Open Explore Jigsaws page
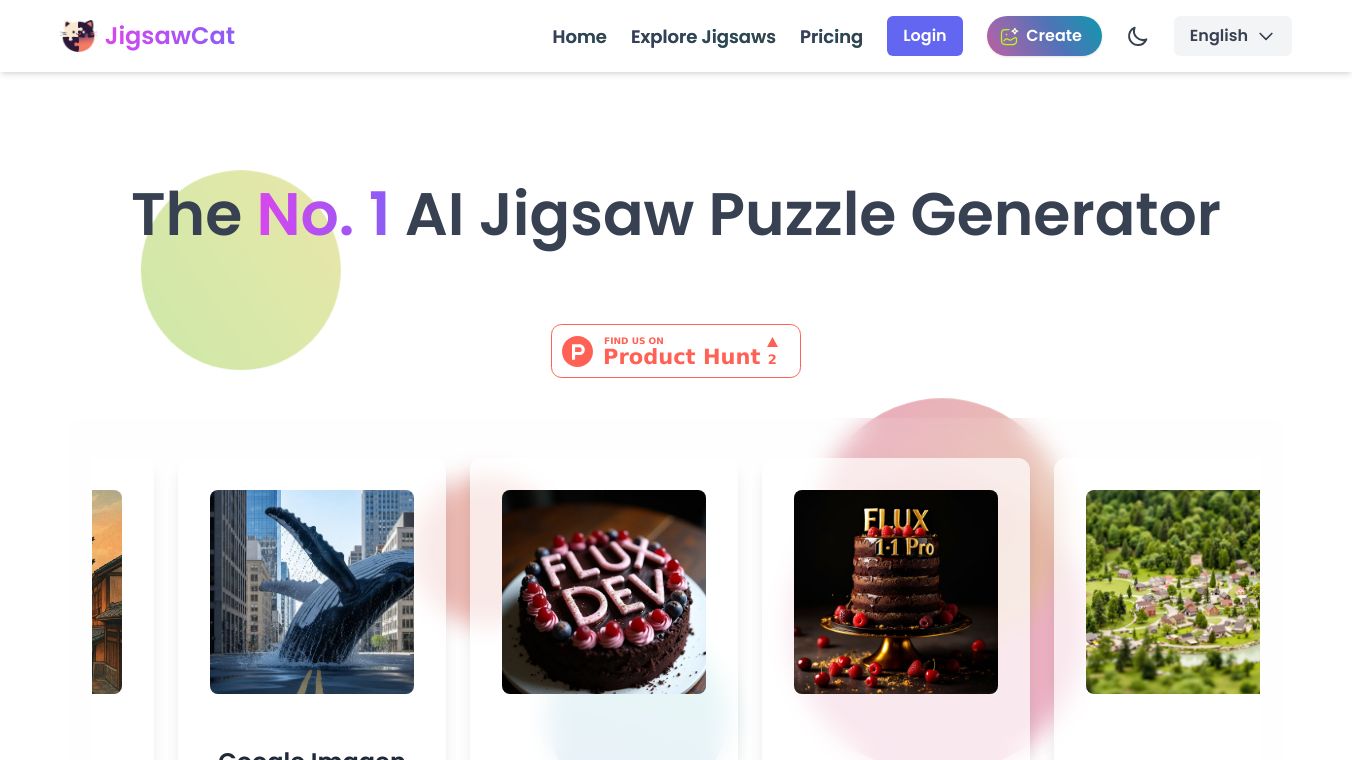The height and width of the screenshot is (760, 1352). (x=703, y=36)
